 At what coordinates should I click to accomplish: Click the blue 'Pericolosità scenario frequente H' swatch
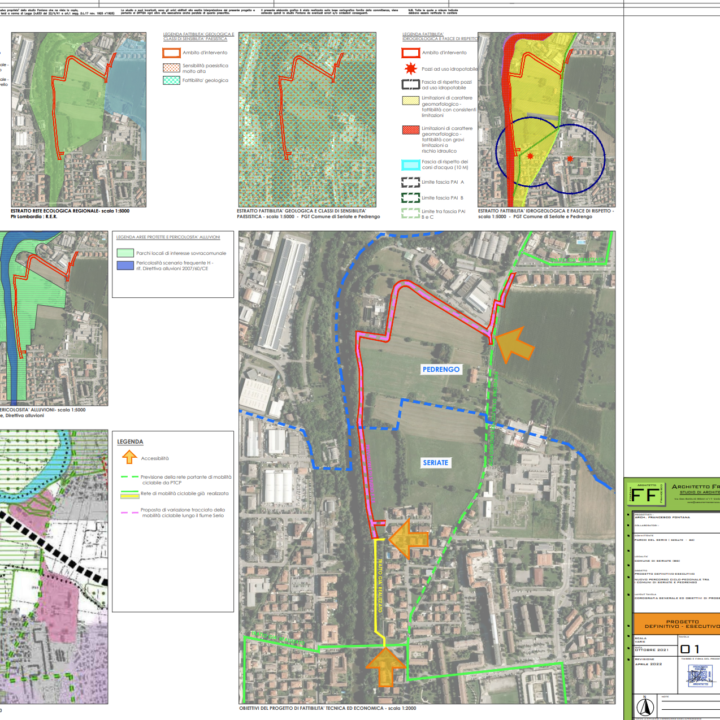125,265
